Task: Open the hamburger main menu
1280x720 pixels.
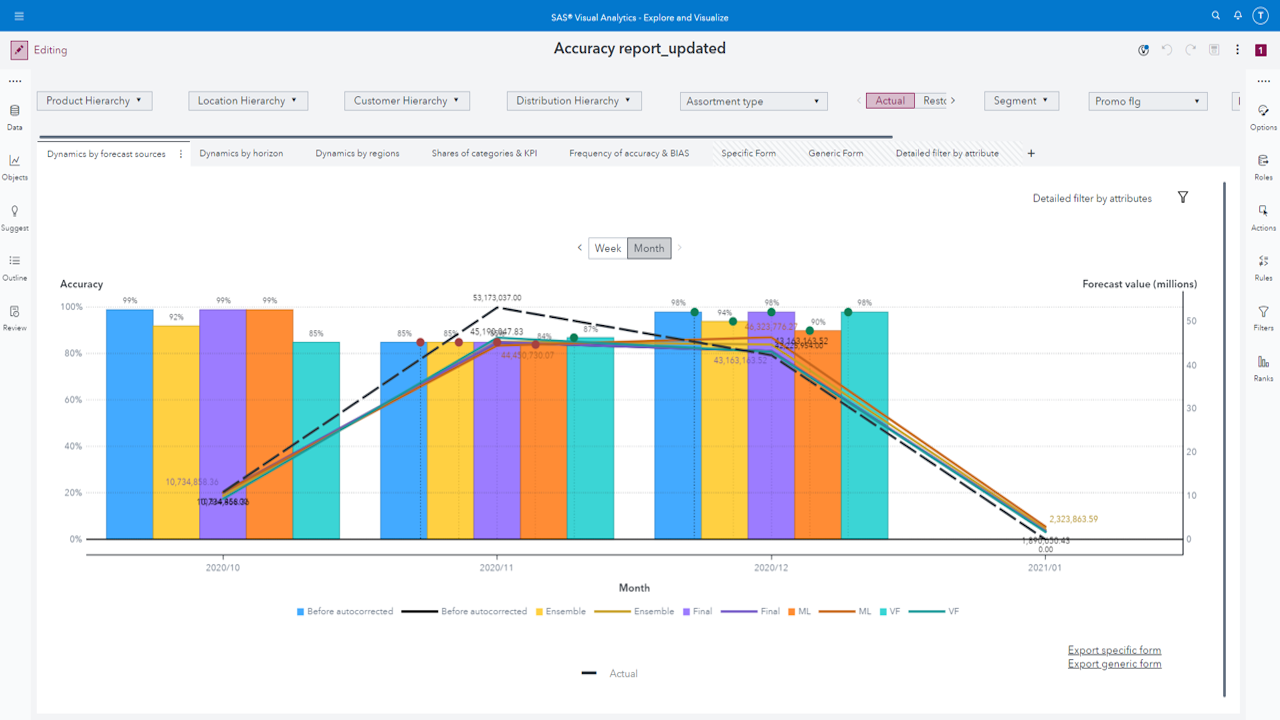Action: tap(19, 16)
